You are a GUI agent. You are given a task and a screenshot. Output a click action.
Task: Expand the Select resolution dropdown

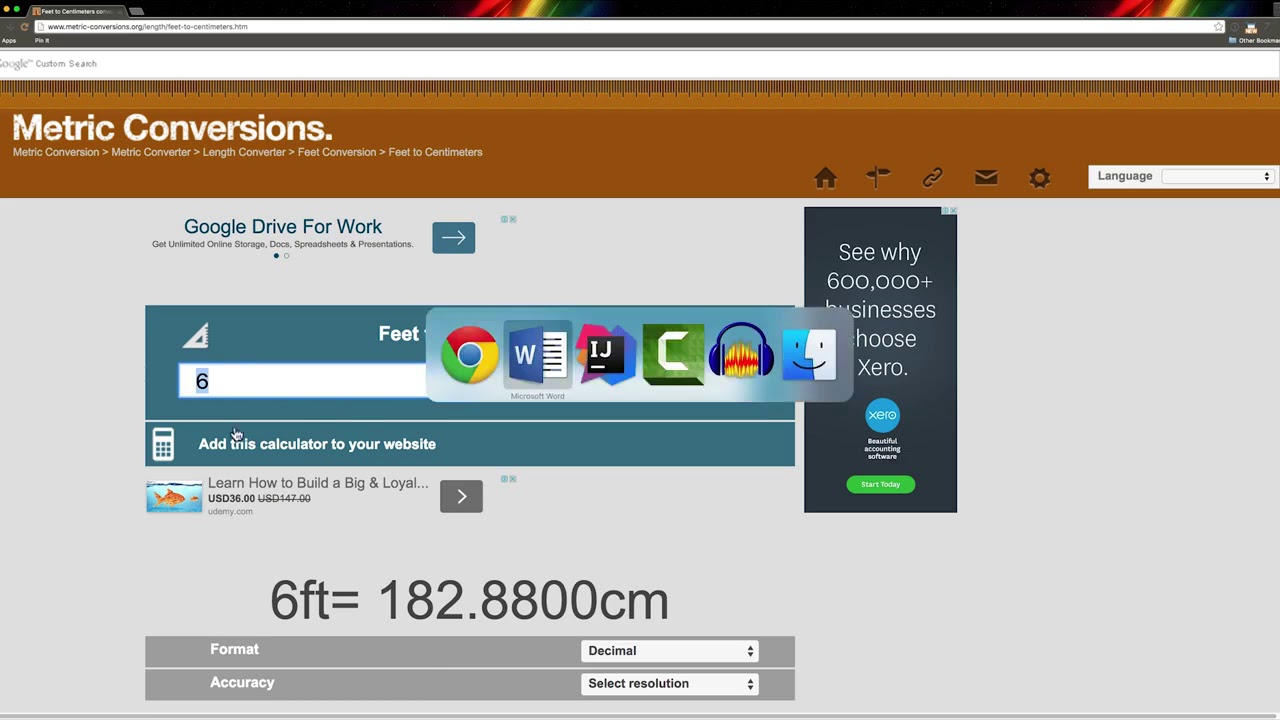[x=669, y=684]
